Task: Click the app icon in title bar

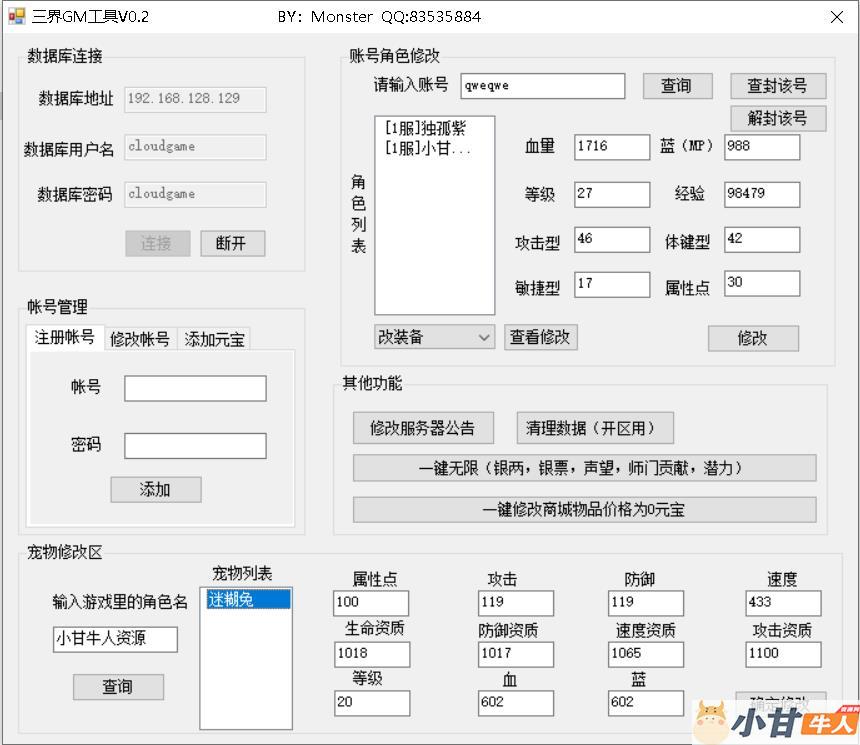Action: tap(16, 16)
